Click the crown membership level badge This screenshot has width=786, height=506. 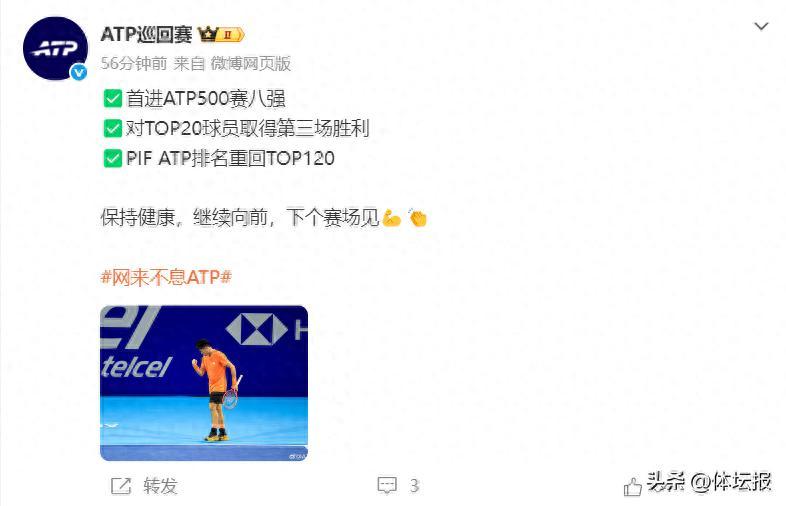coord(221,34)
